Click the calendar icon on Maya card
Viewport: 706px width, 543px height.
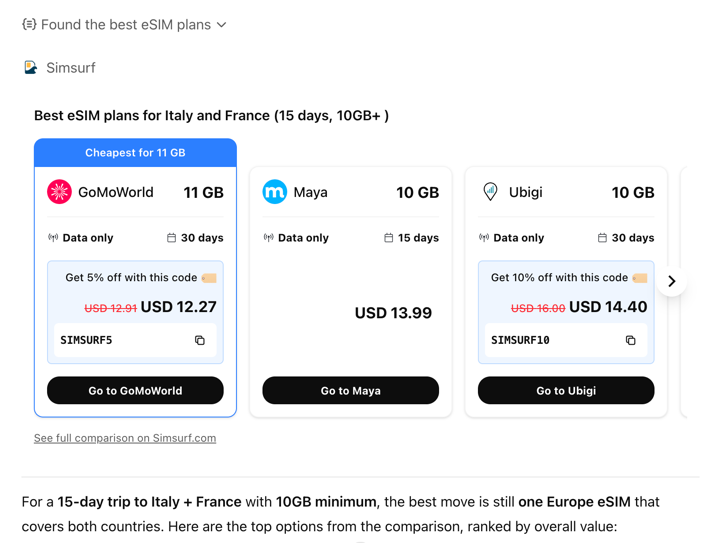[x=389, y=238]
